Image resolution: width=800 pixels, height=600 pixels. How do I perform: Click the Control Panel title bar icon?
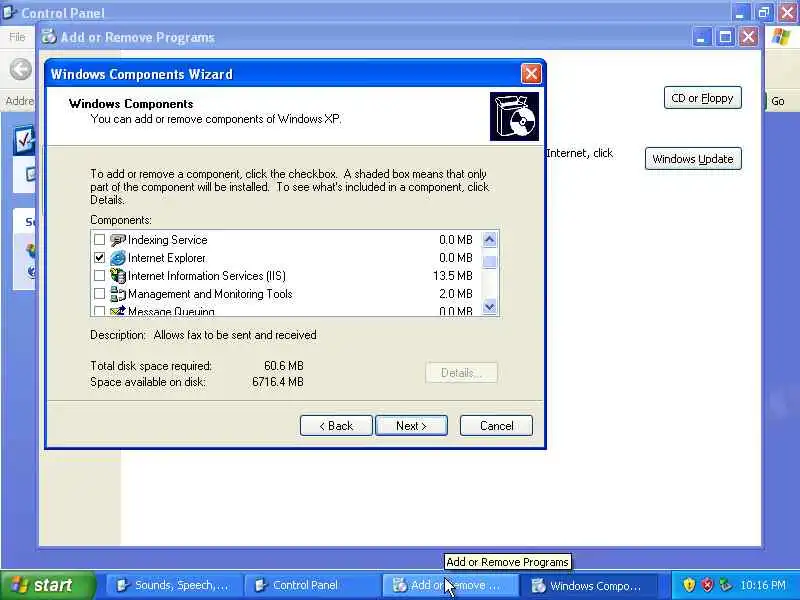click(x=9, y=12)
